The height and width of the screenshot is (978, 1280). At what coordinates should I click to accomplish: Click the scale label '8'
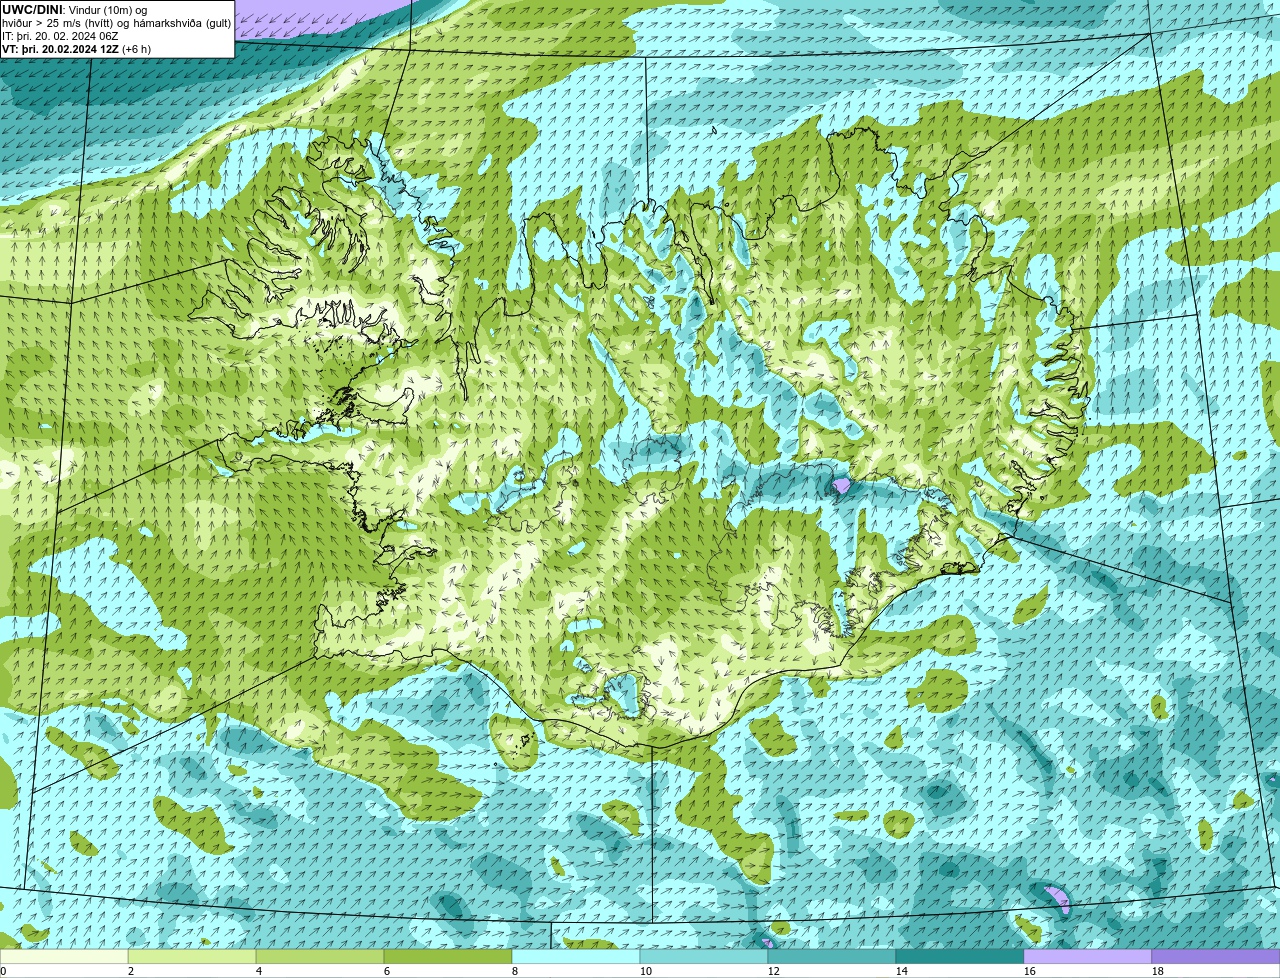click(515, 971)
